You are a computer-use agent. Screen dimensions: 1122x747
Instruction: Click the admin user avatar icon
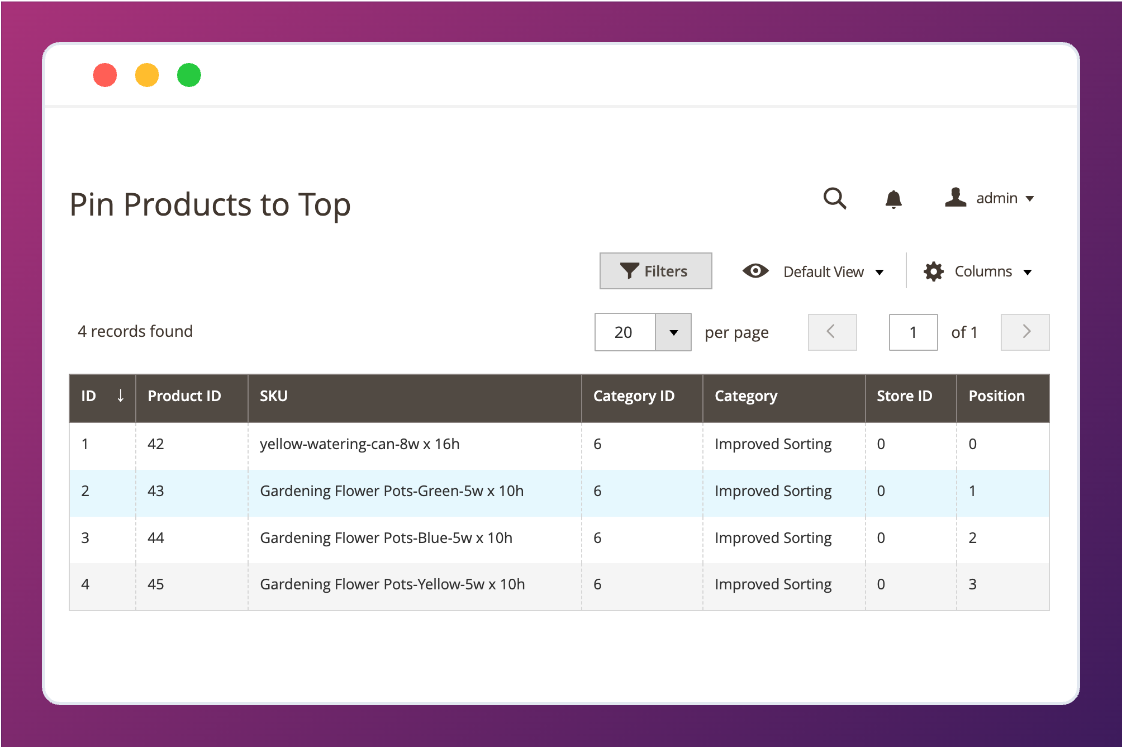click(955, 197)
